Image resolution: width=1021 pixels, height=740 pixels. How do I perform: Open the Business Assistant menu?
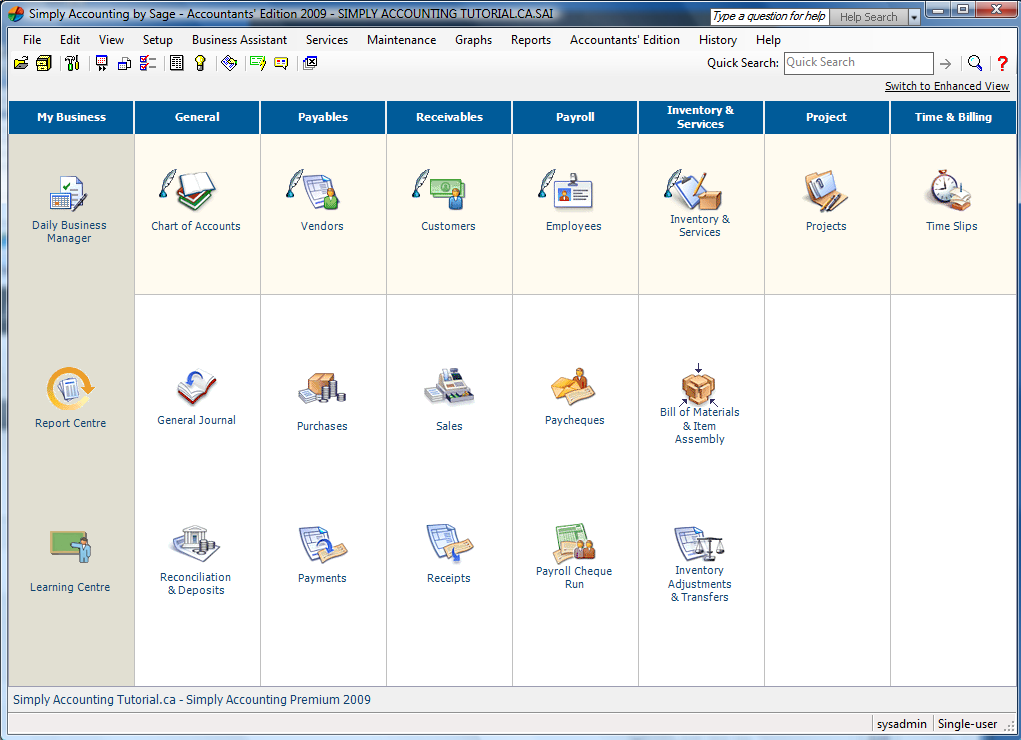coord(239,40)
